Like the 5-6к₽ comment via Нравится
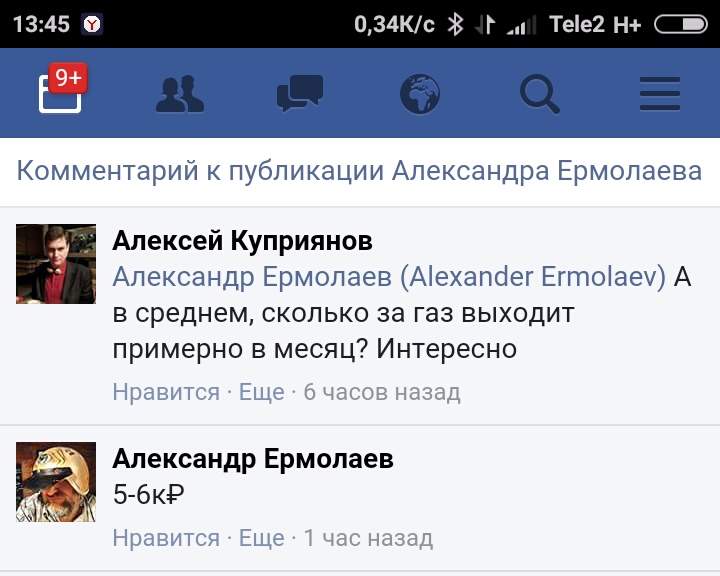The image size is (720, 576). tap(166, 538)
